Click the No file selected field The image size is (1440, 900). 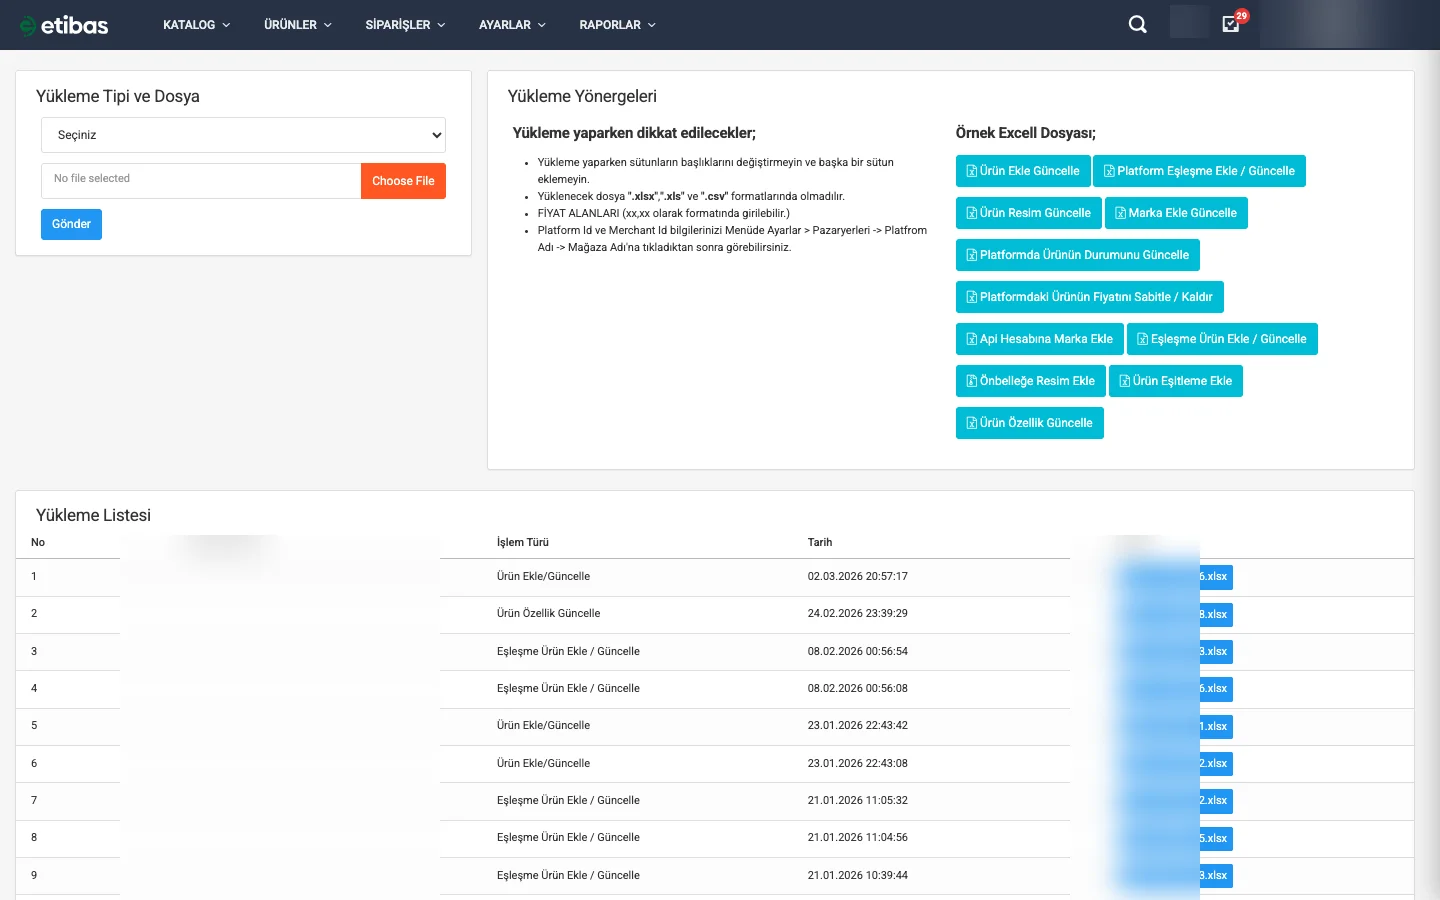200,180
